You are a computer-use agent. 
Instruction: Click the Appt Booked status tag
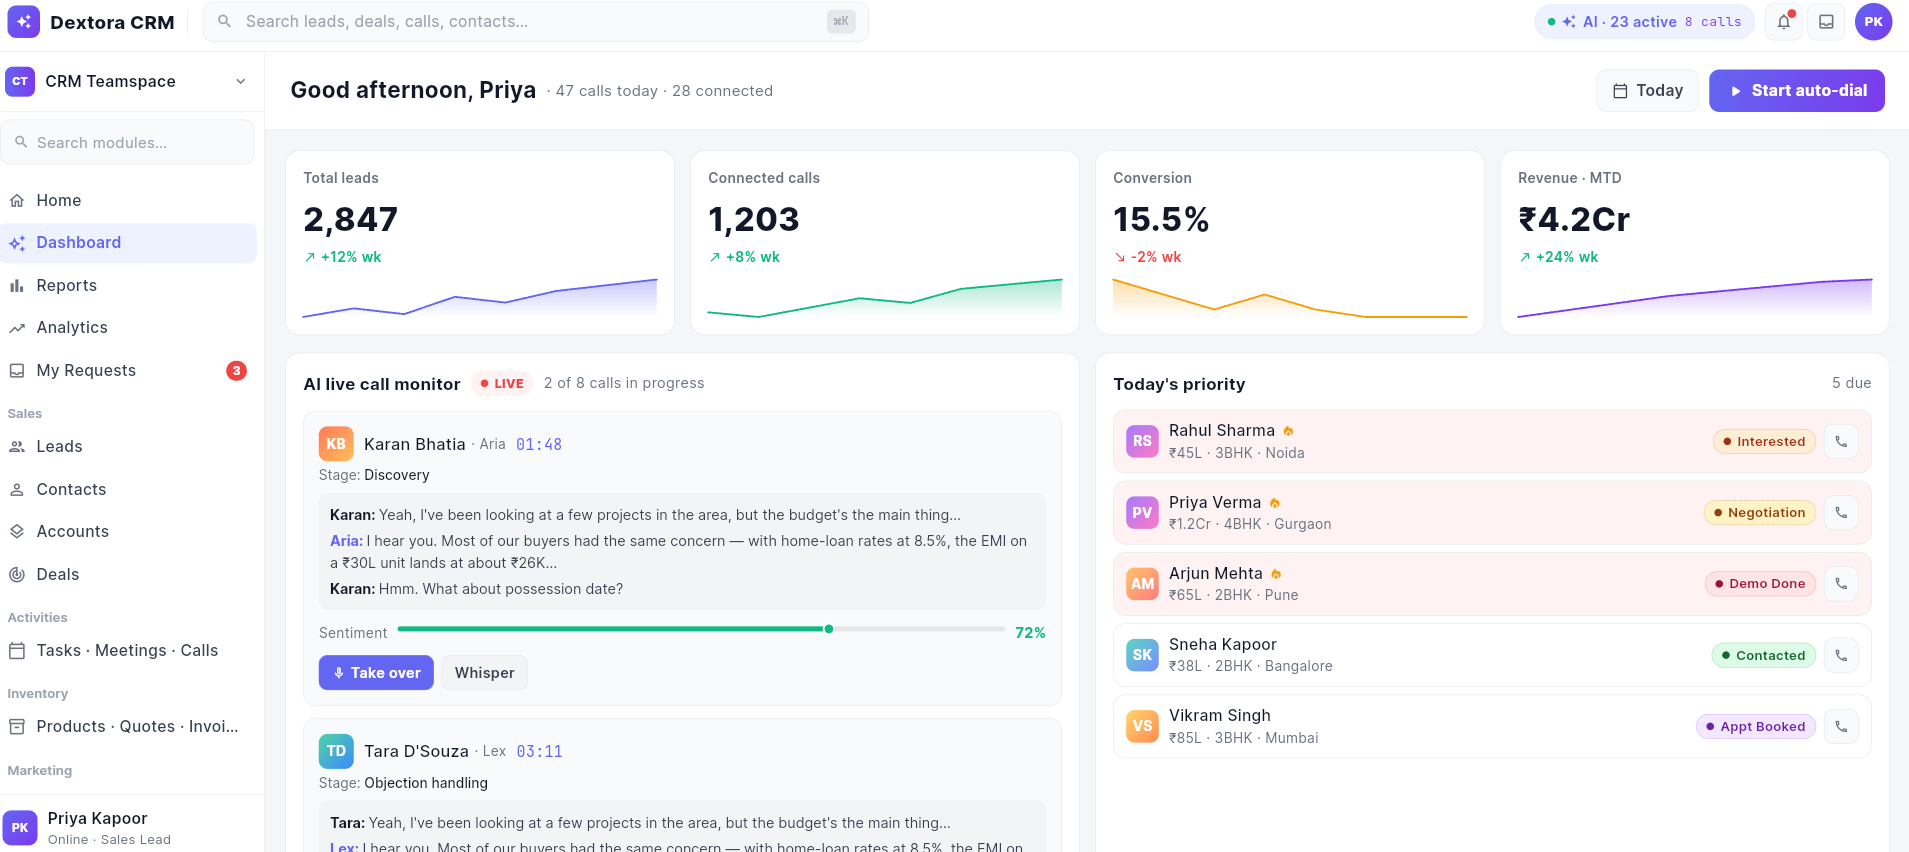[1756, 726]
